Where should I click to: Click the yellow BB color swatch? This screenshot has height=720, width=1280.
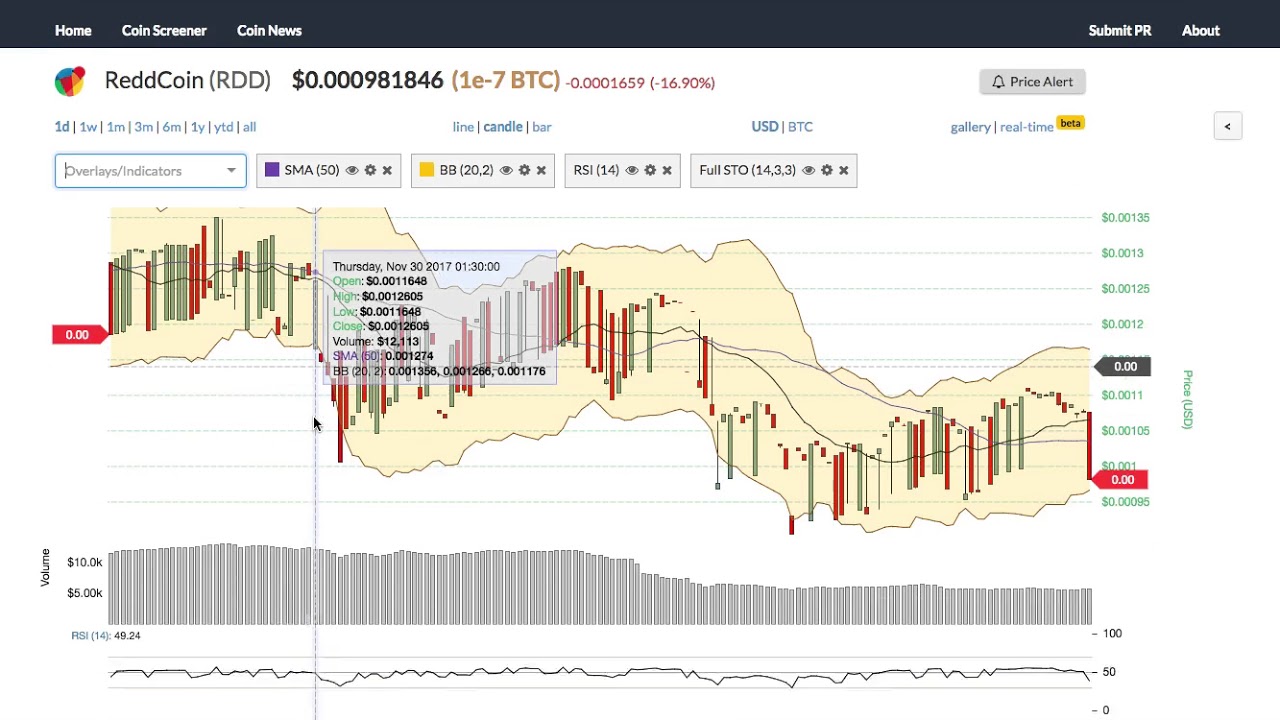tap(427, 170)
